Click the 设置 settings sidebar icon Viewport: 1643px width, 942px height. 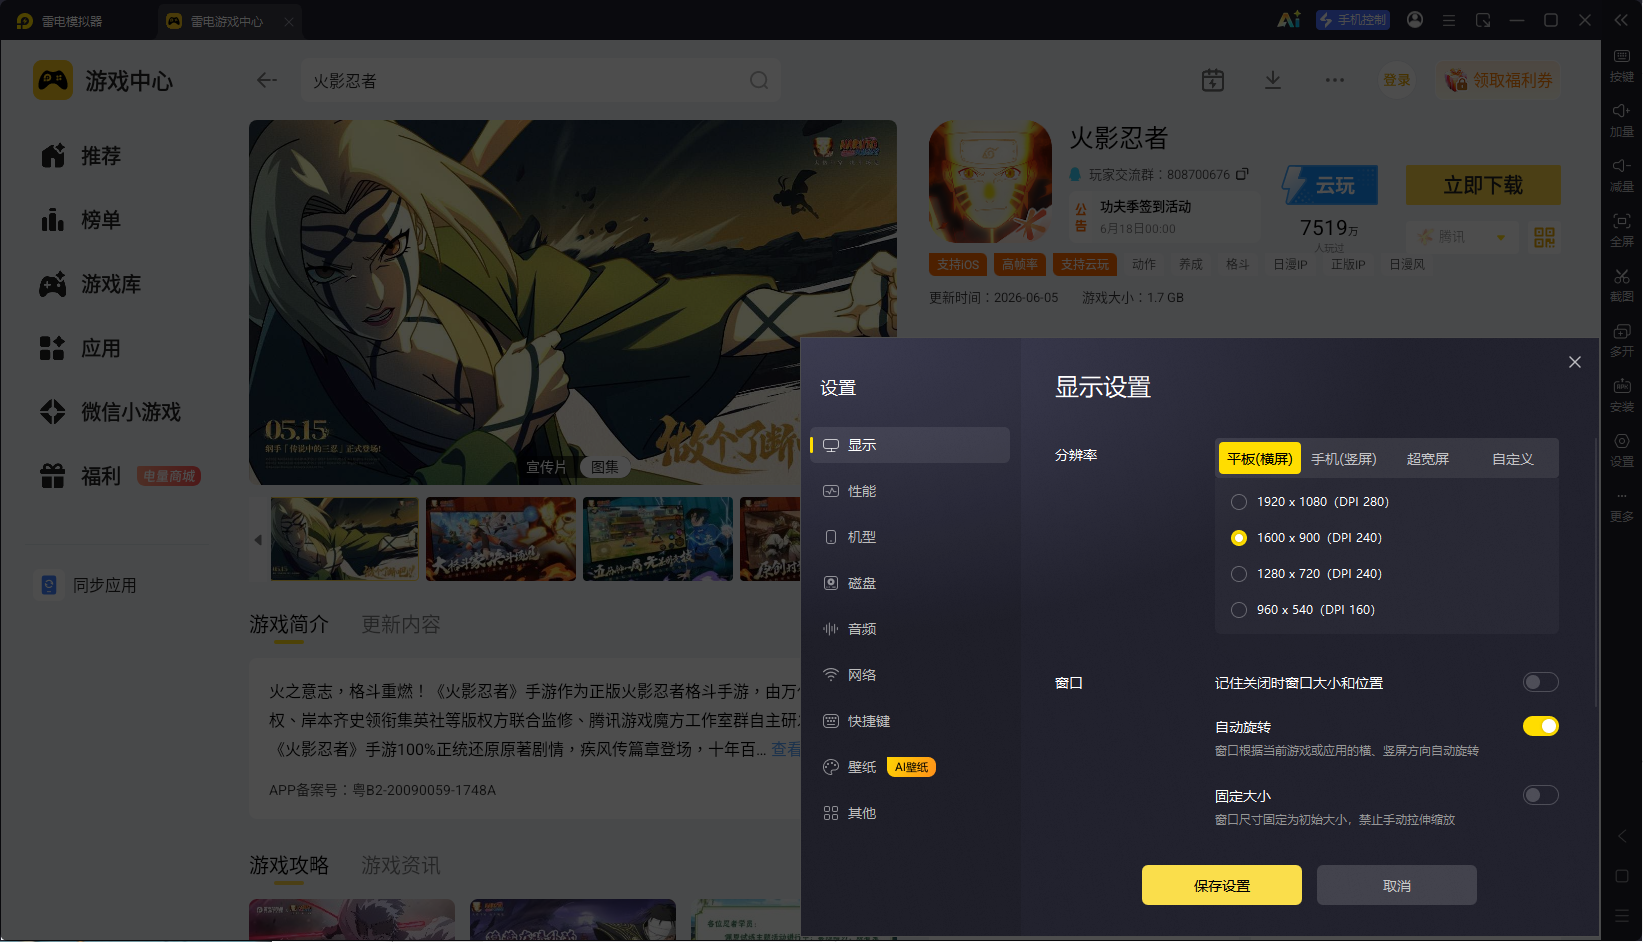1622,450
